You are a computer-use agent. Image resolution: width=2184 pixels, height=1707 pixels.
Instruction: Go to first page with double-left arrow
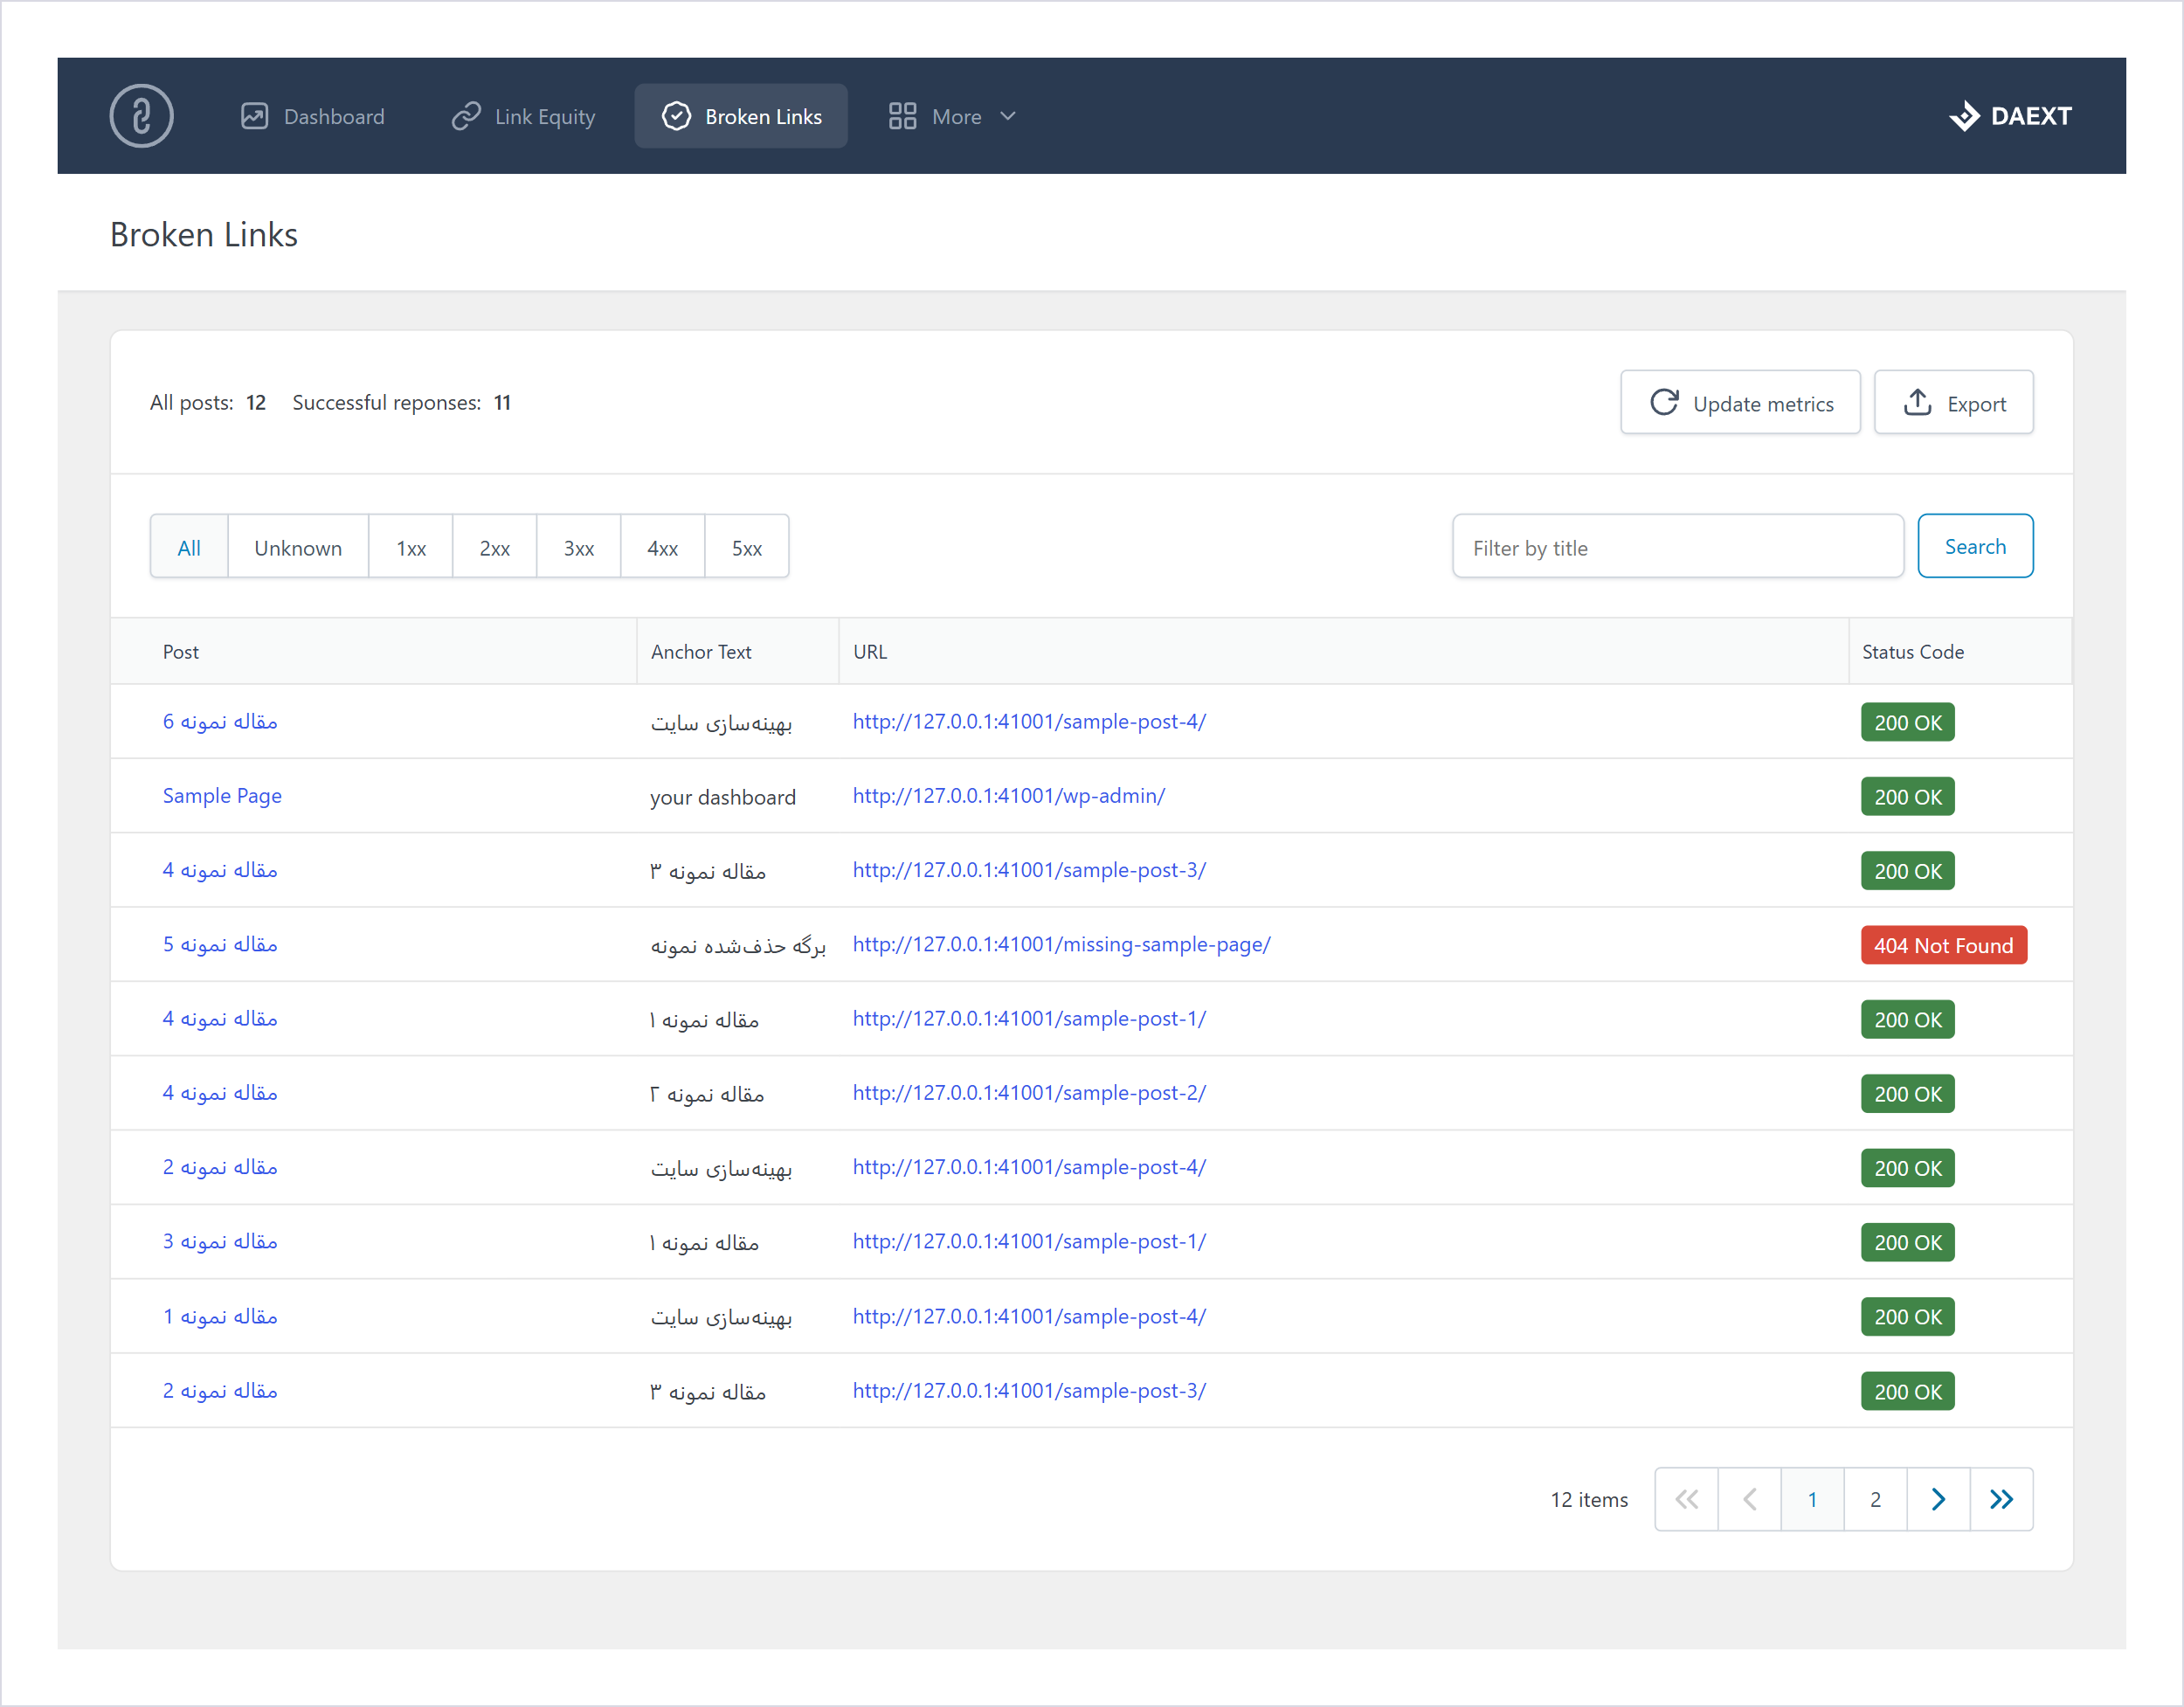click(x=1686, y=1499)
